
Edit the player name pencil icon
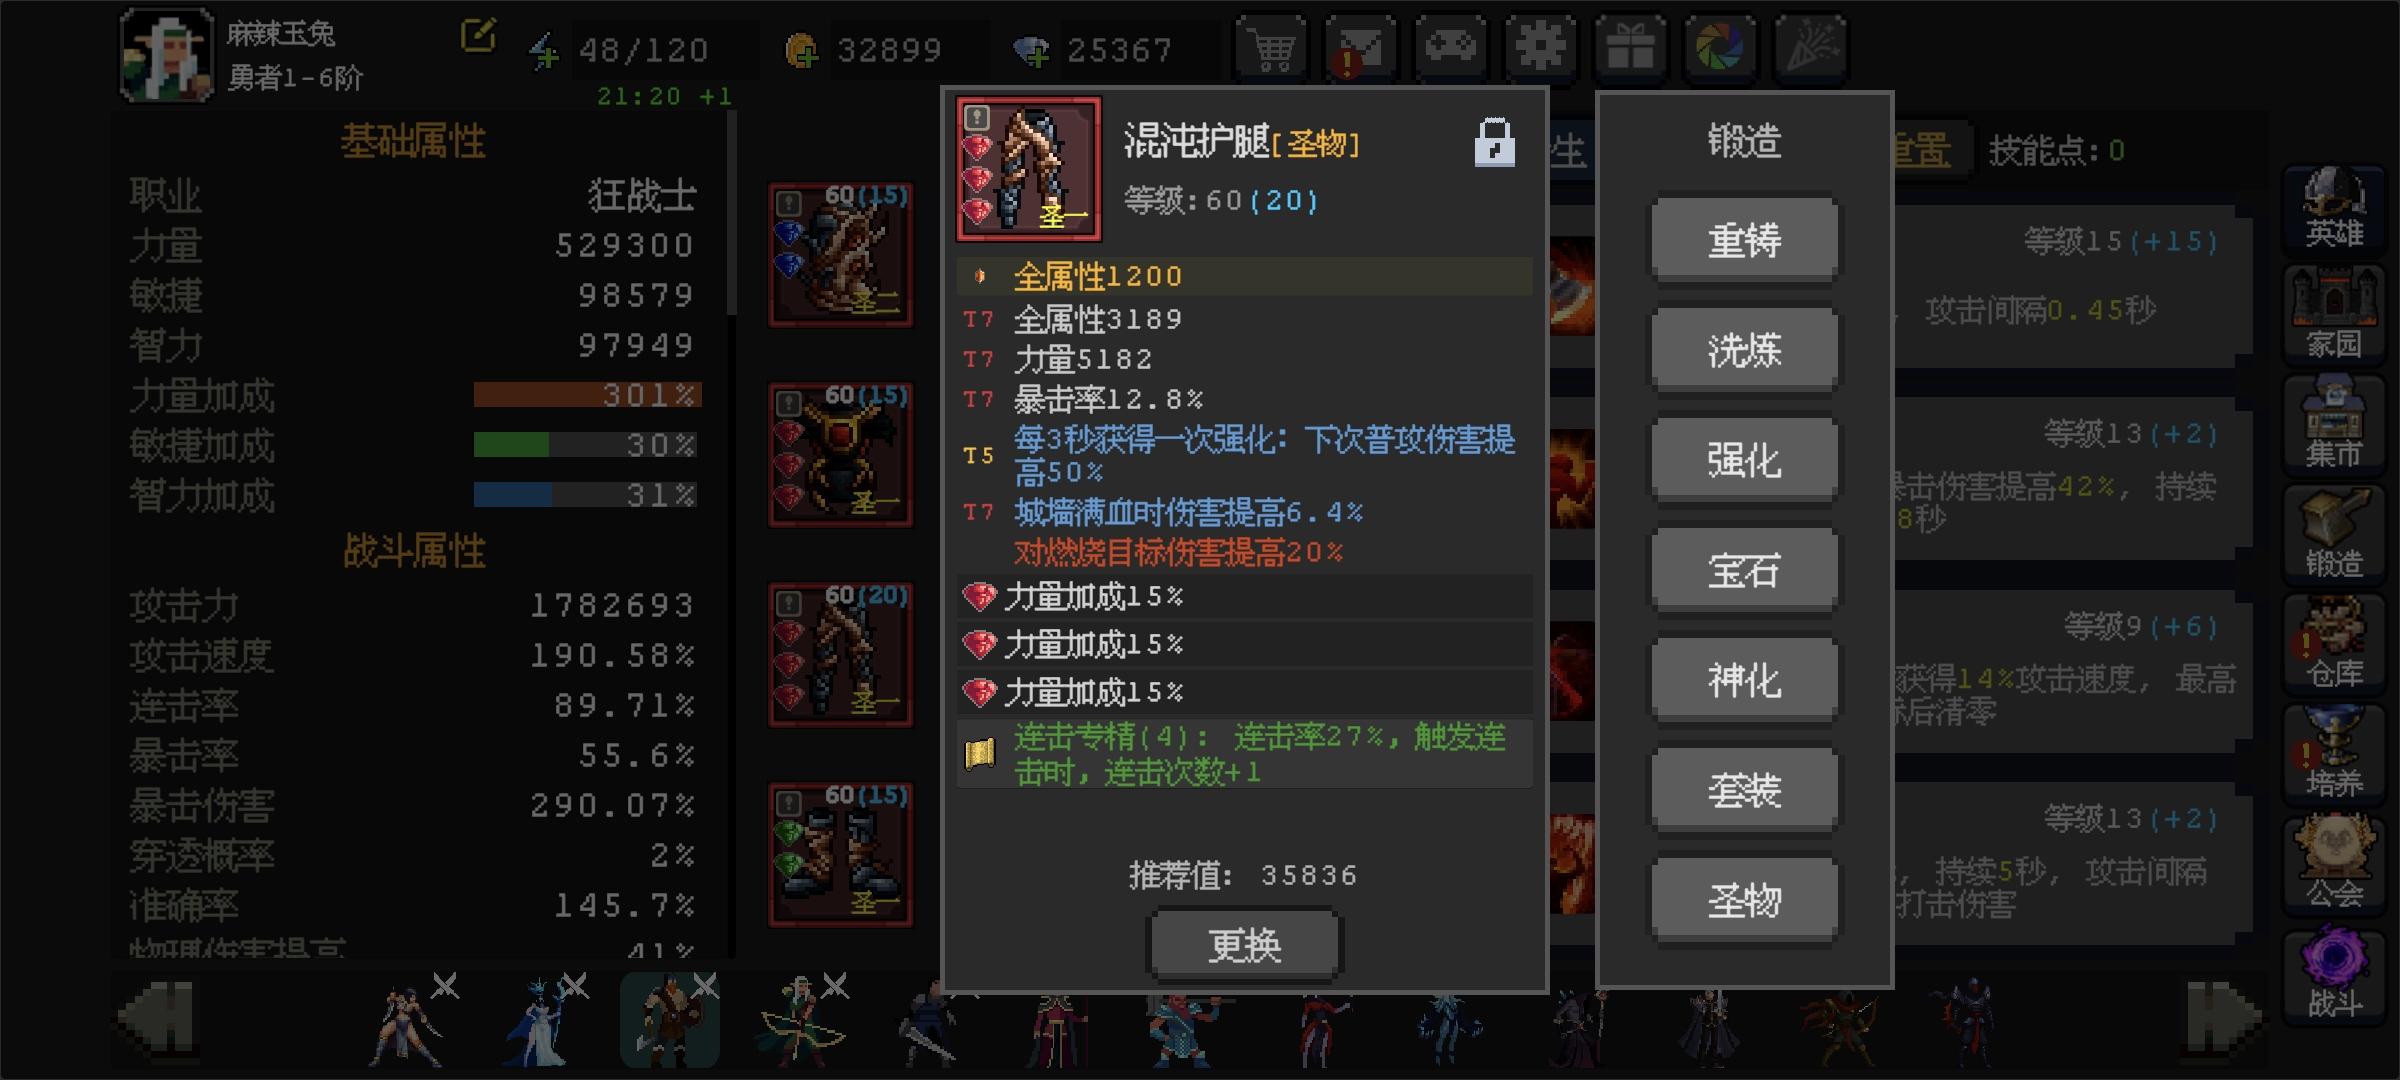coord(478,35)
